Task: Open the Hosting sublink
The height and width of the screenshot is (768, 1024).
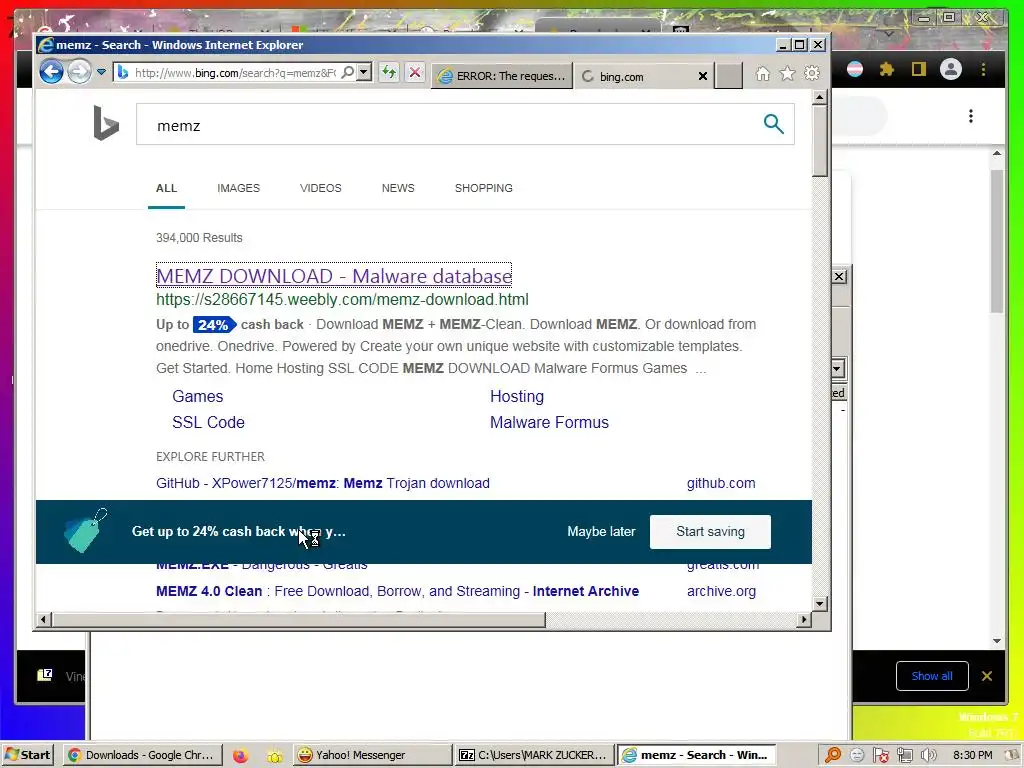Action: tap(517, 396)
